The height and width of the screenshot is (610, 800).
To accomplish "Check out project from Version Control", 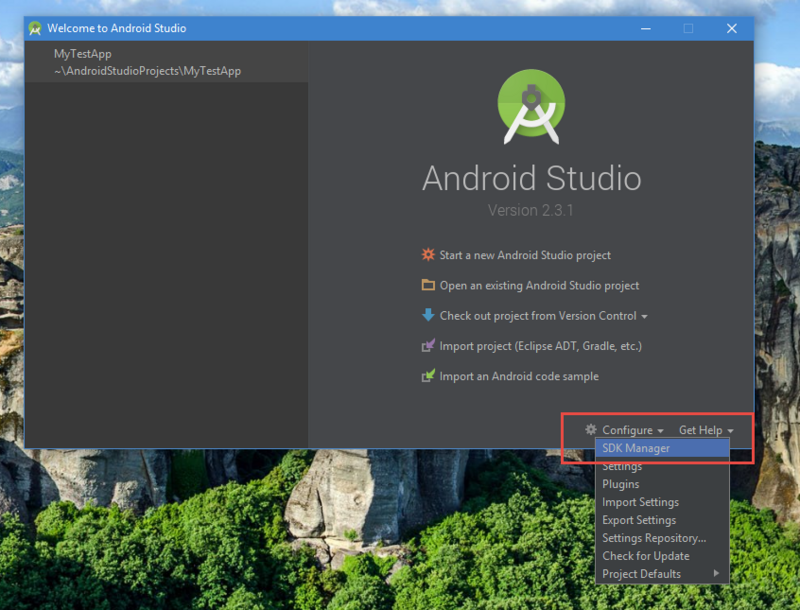I will (x=538, y=316).
